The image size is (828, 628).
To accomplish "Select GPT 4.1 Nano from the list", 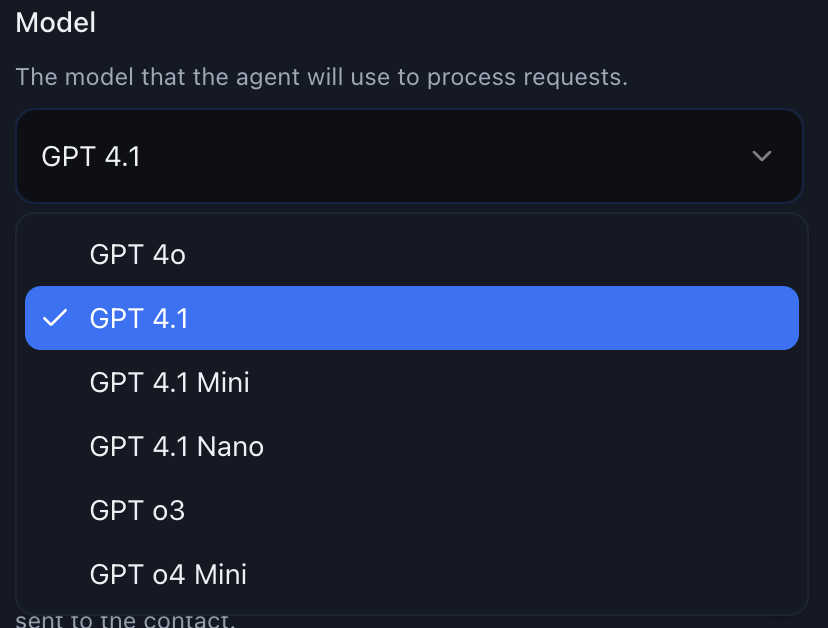I will tap(176, 446).
